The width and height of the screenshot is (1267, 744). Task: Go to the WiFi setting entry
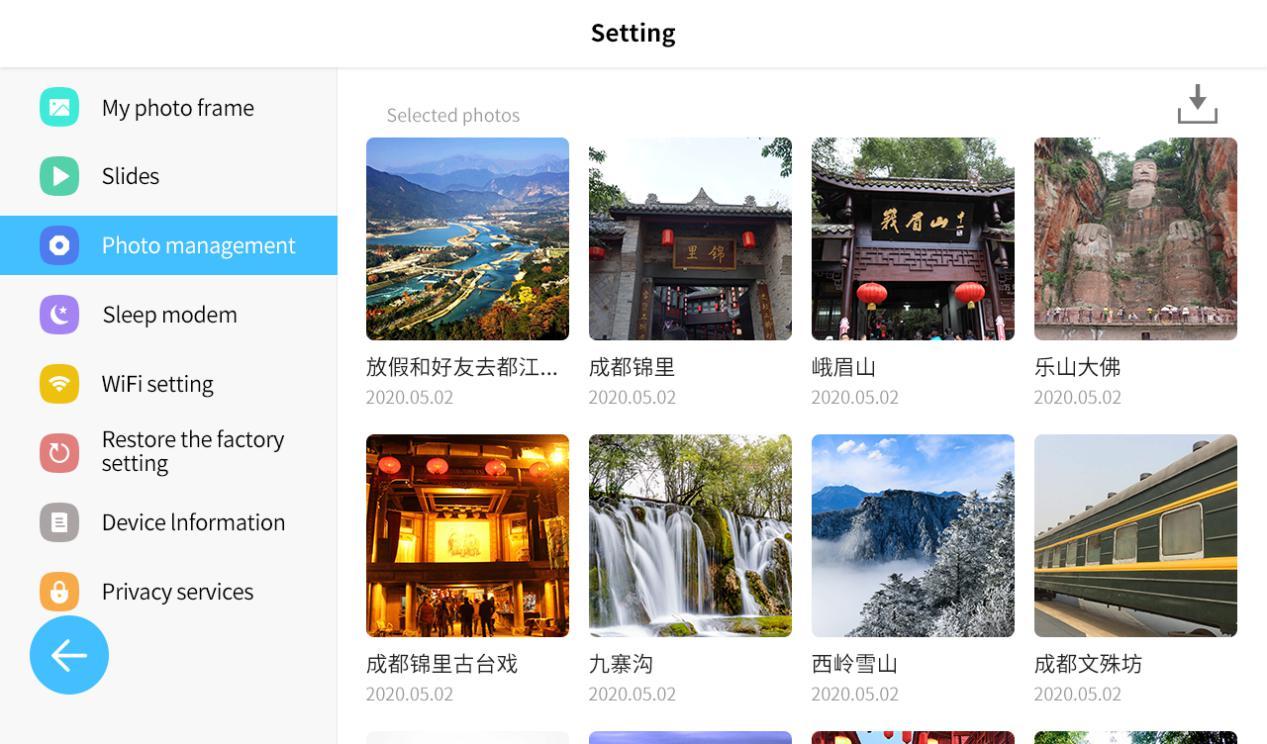click(x=168, y=384)
